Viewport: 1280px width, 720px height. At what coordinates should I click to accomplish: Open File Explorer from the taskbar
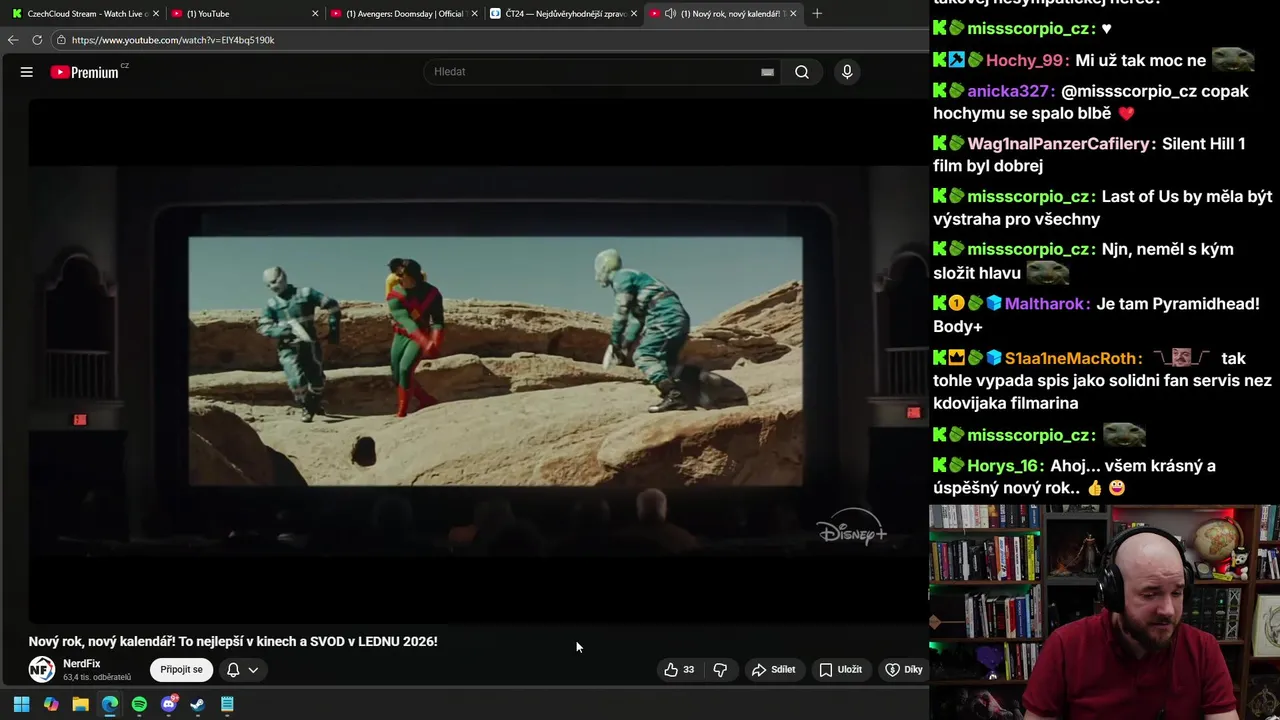(x=80, y=704)
